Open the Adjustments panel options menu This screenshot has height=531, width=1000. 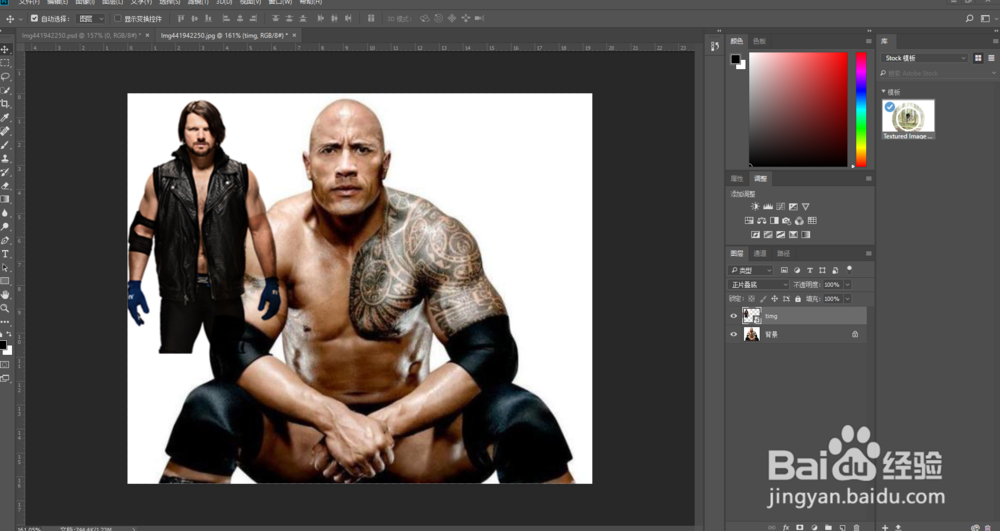[x=868, y=178]
